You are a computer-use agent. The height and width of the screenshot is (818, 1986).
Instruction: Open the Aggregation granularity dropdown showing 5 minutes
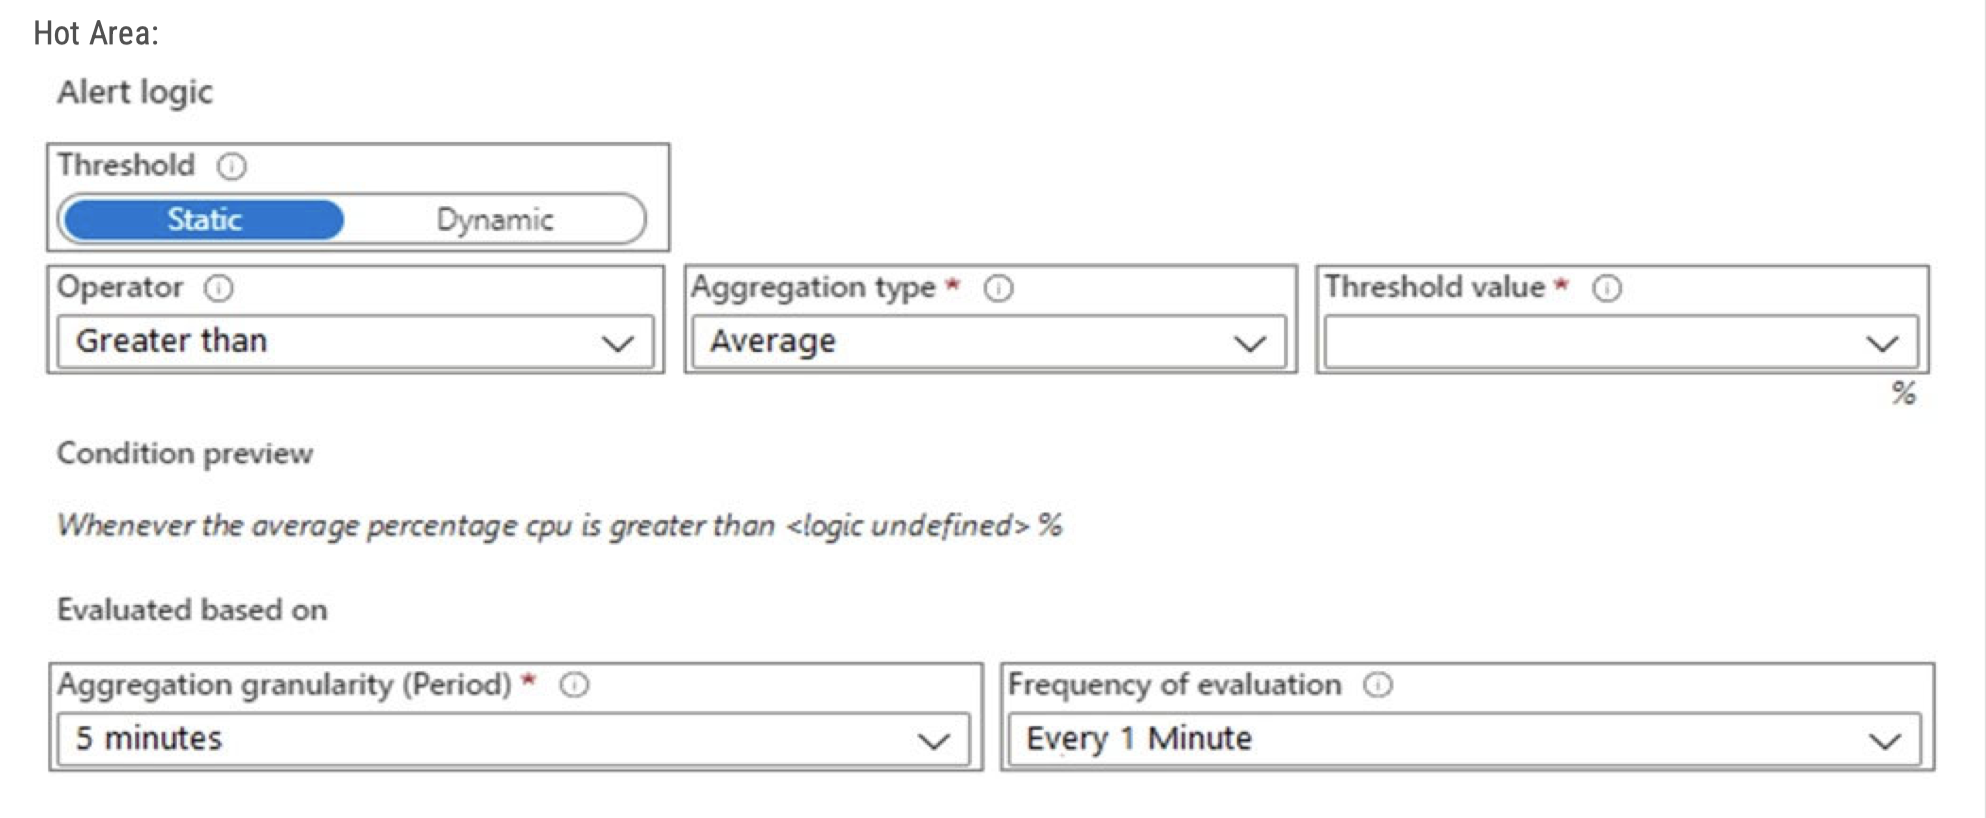513,739
